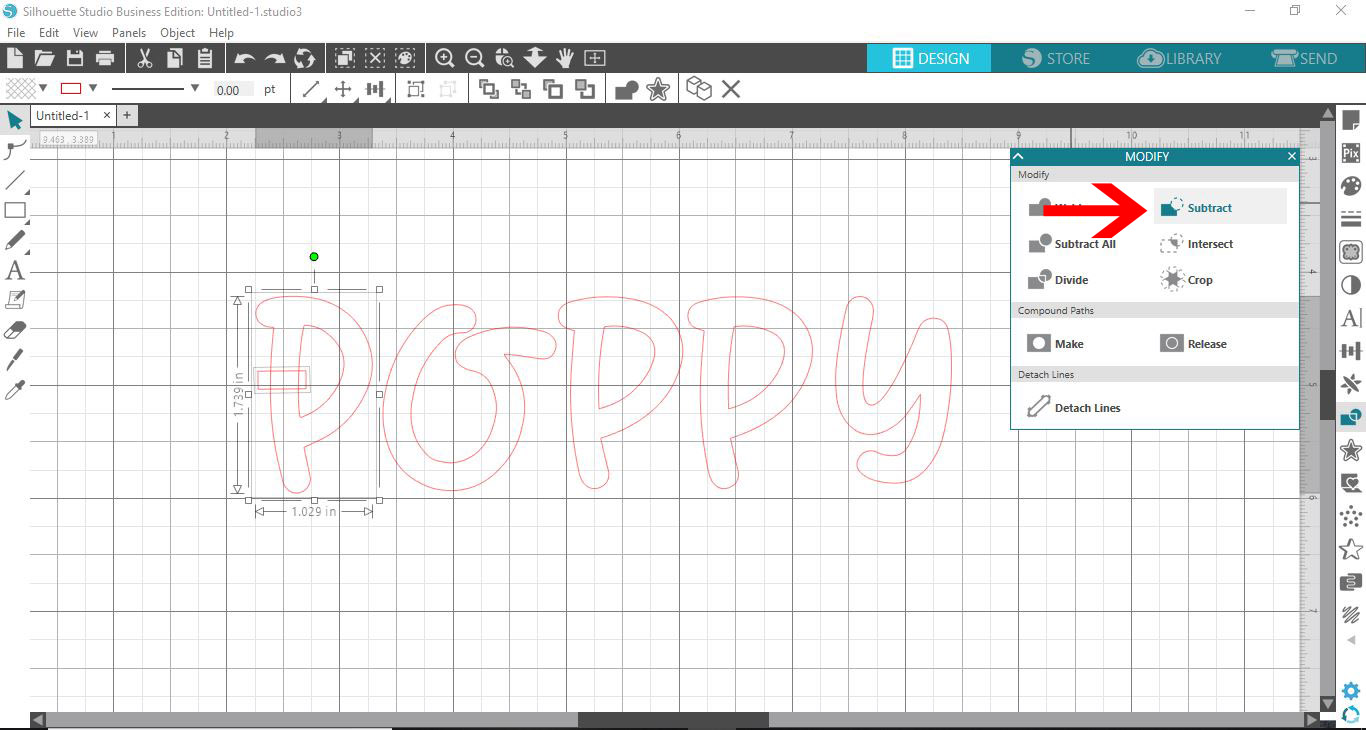Switch to the STORE tab

(x=1056, y=58)
